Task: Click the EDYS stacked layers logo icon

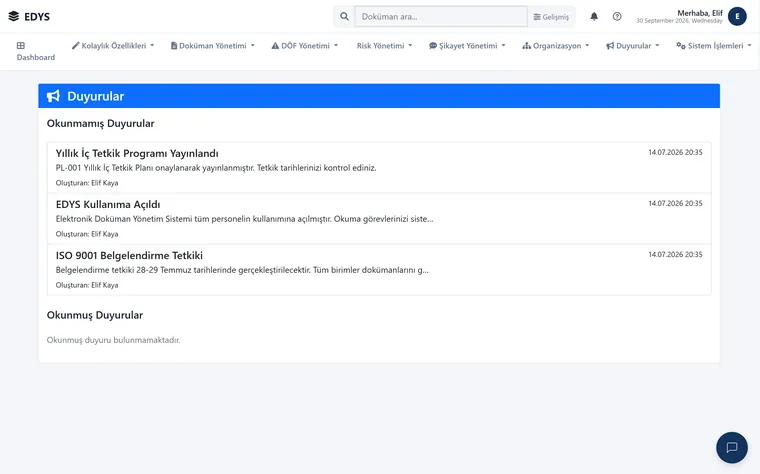Action: click(x=14, y=16)
